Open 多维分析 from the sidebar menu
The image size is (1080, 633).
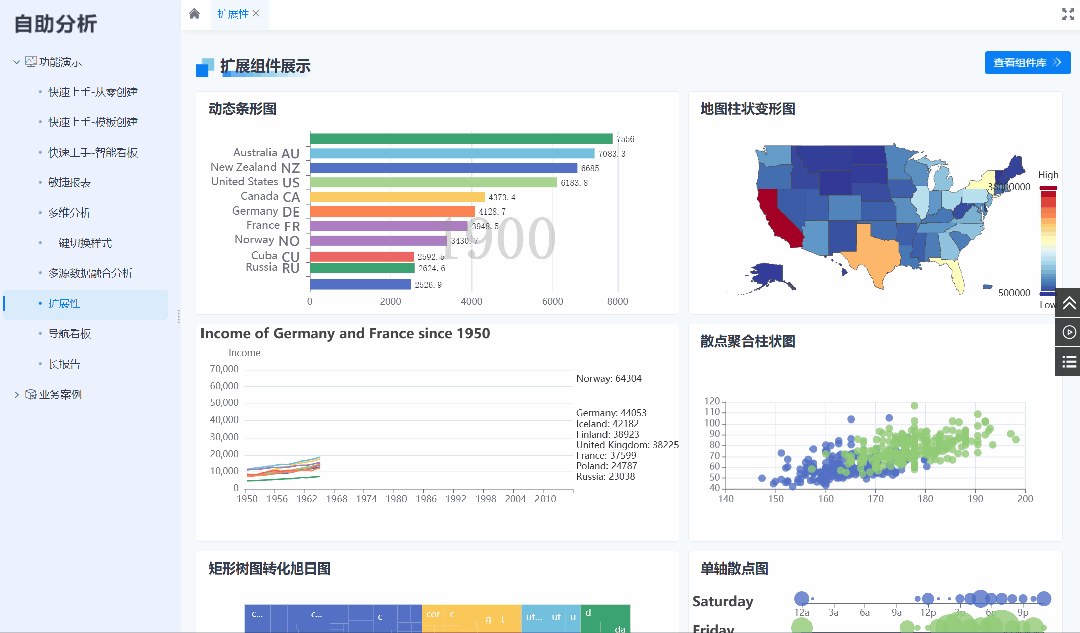tap(69, 213)
